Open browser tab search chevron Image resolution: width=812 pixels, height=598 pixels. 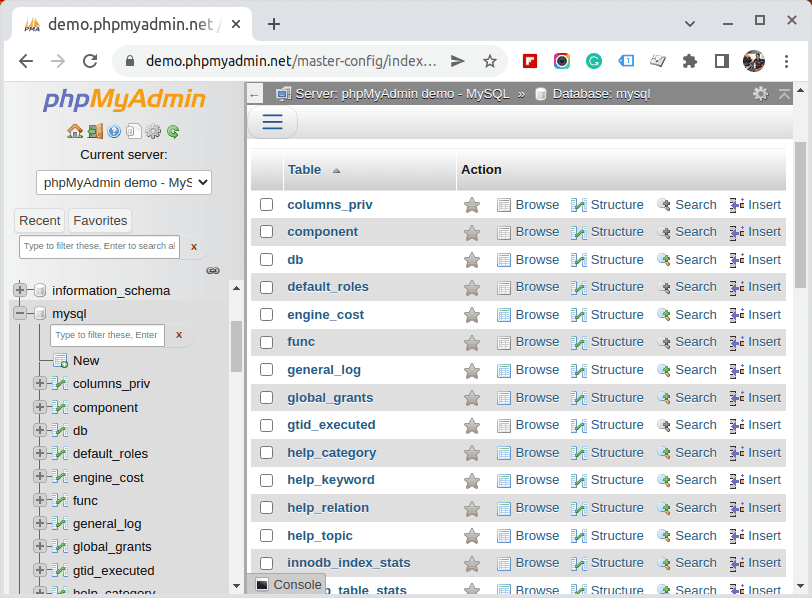(x=689, y=23)
